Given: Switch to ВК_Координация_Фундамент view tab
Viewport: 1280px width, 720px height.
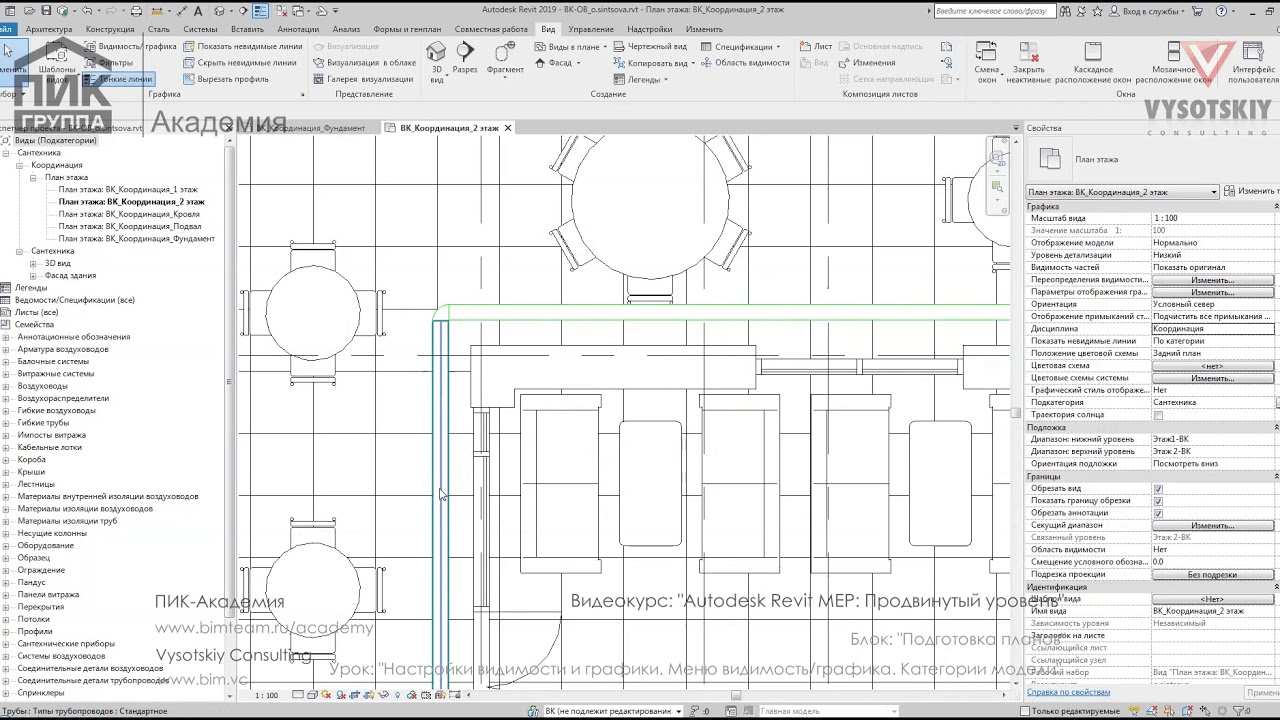Looking at the screenshot, I should point(308,128).
